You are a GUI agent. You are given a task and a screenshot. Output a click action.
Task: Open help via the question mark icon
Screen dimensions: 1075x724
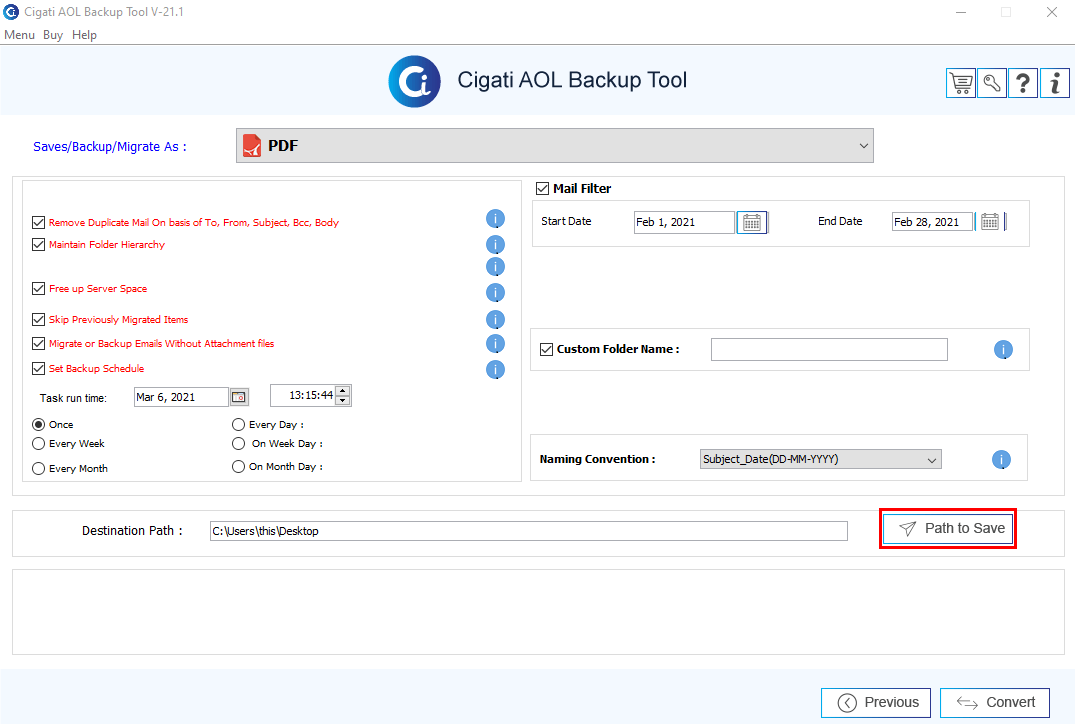(1023, 84)
